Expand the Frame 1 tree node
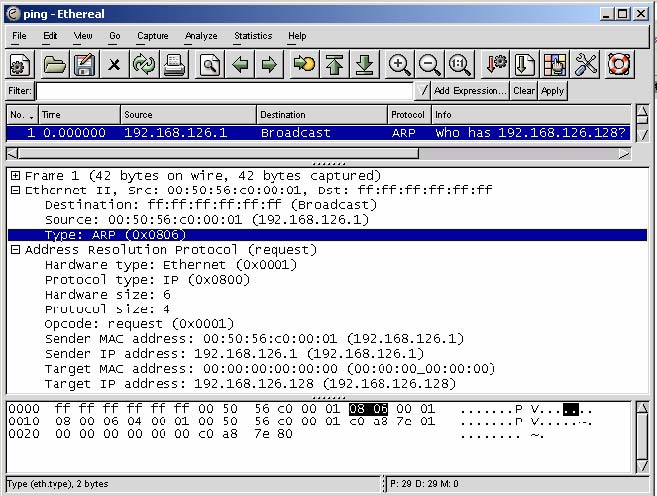 click(16, 176)
